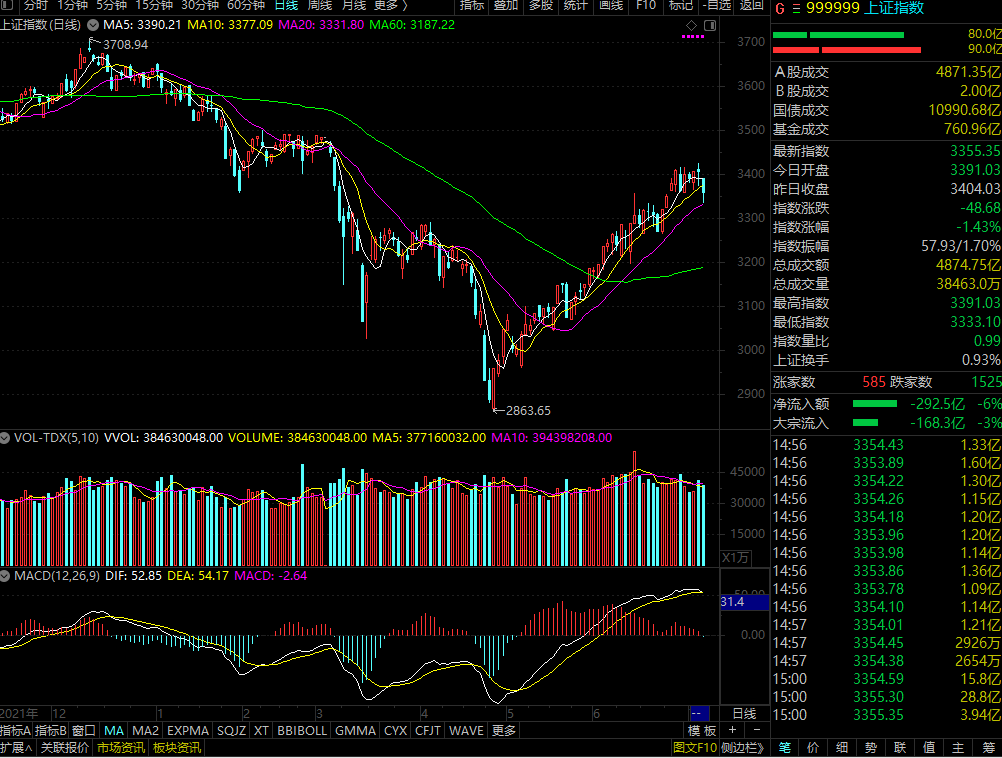Open the 市场资讯 market news tab

pos(120,748)
